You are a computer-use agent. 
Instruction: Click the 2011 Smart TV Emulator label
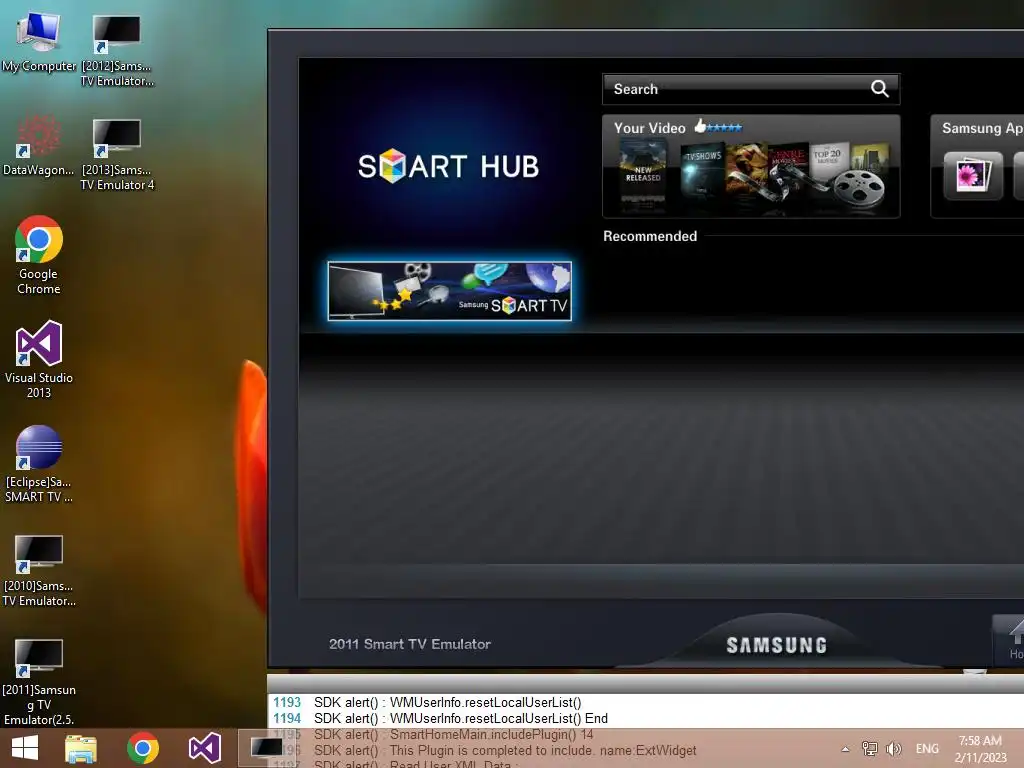coord(410,644)
